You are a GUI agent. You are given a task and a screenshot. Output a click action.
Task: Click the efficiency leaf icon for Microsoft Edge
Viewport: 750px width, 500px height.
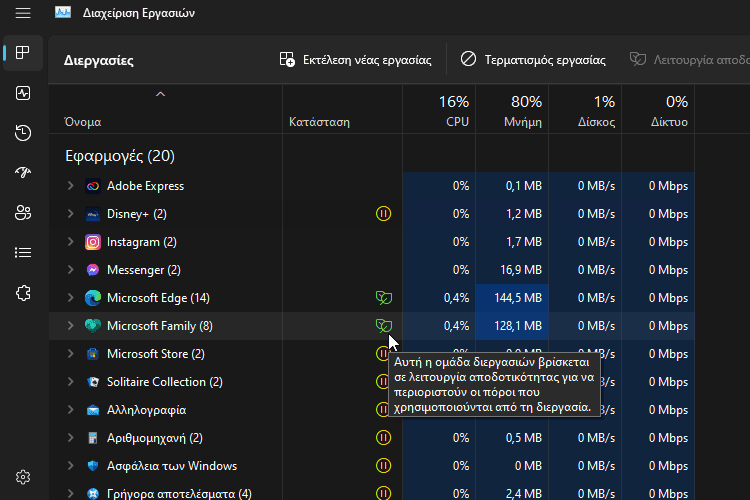384,298
